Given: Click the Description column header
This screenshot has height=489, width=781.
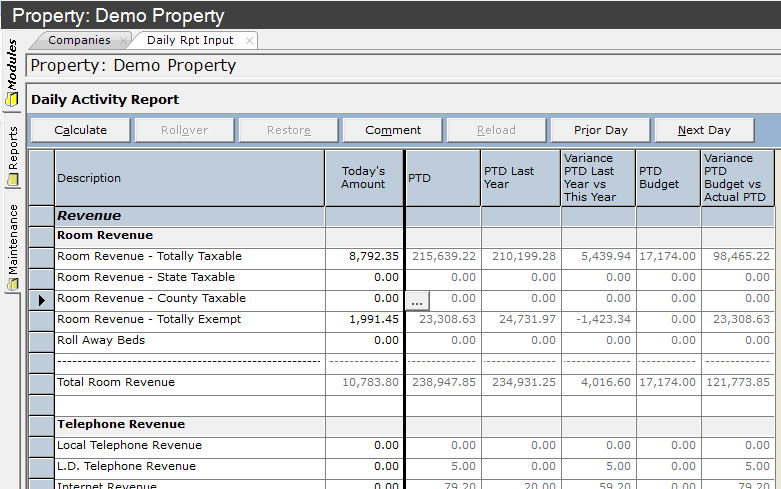Looking at the screenshot, I should 189,178.
